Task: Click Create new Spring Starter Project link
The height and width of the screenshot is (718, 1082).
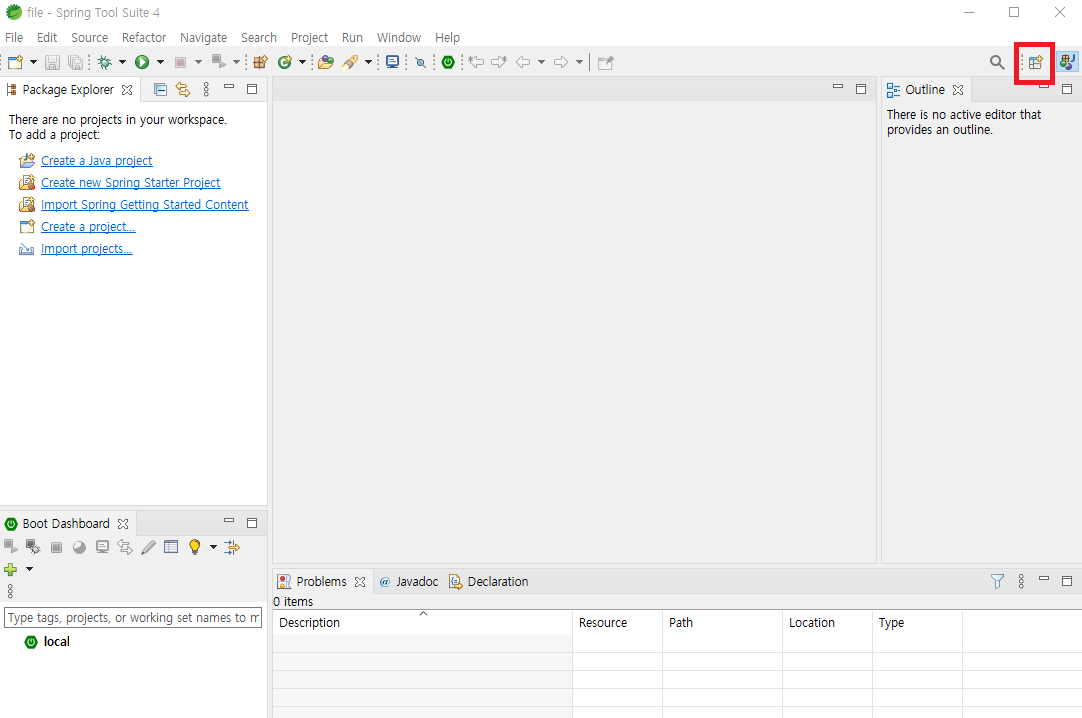Action: coord(130,183)
